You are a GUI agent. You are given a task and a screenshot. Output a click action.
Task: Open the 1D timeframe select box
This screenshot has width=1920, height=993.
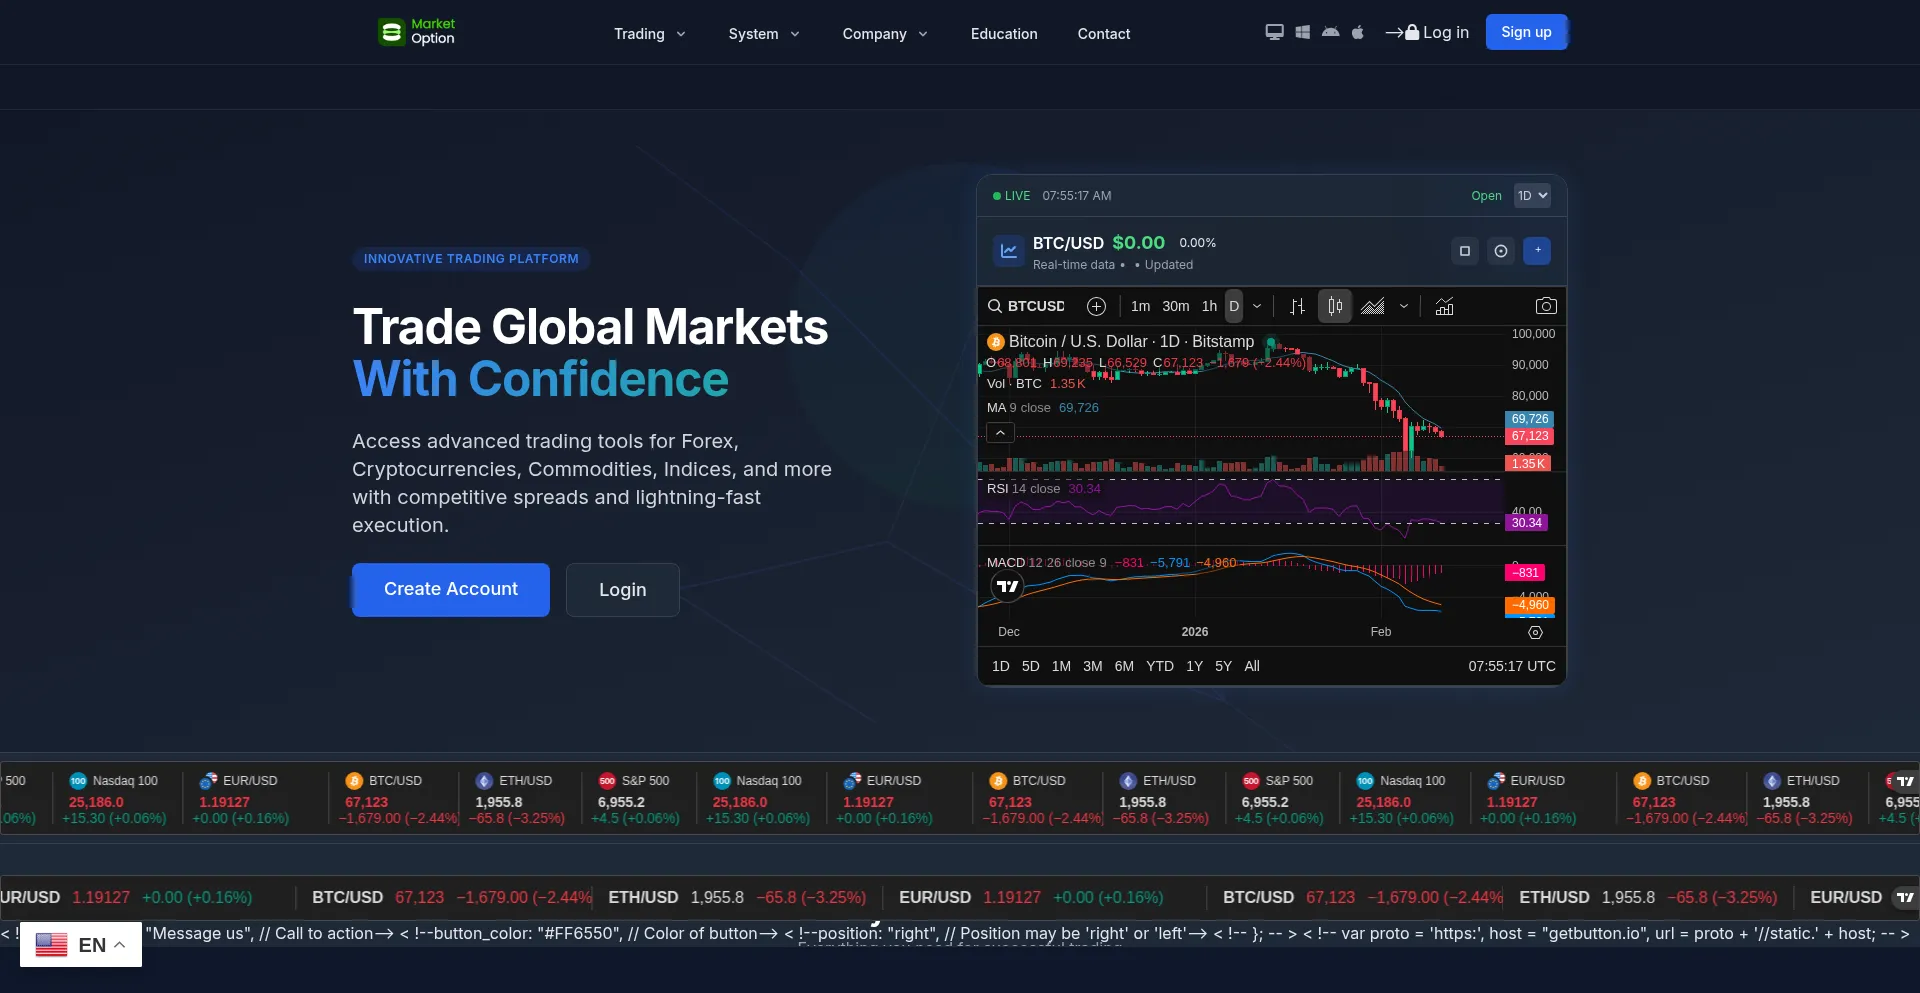pyautogui.click(x=1532, y=196)
